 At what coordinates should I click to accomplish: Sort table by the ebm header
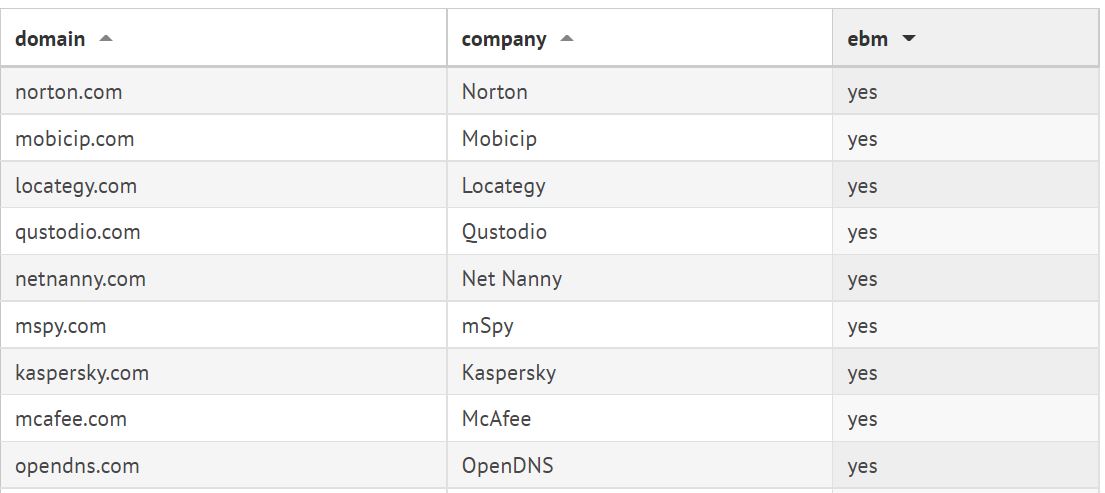tap(867, 39)
